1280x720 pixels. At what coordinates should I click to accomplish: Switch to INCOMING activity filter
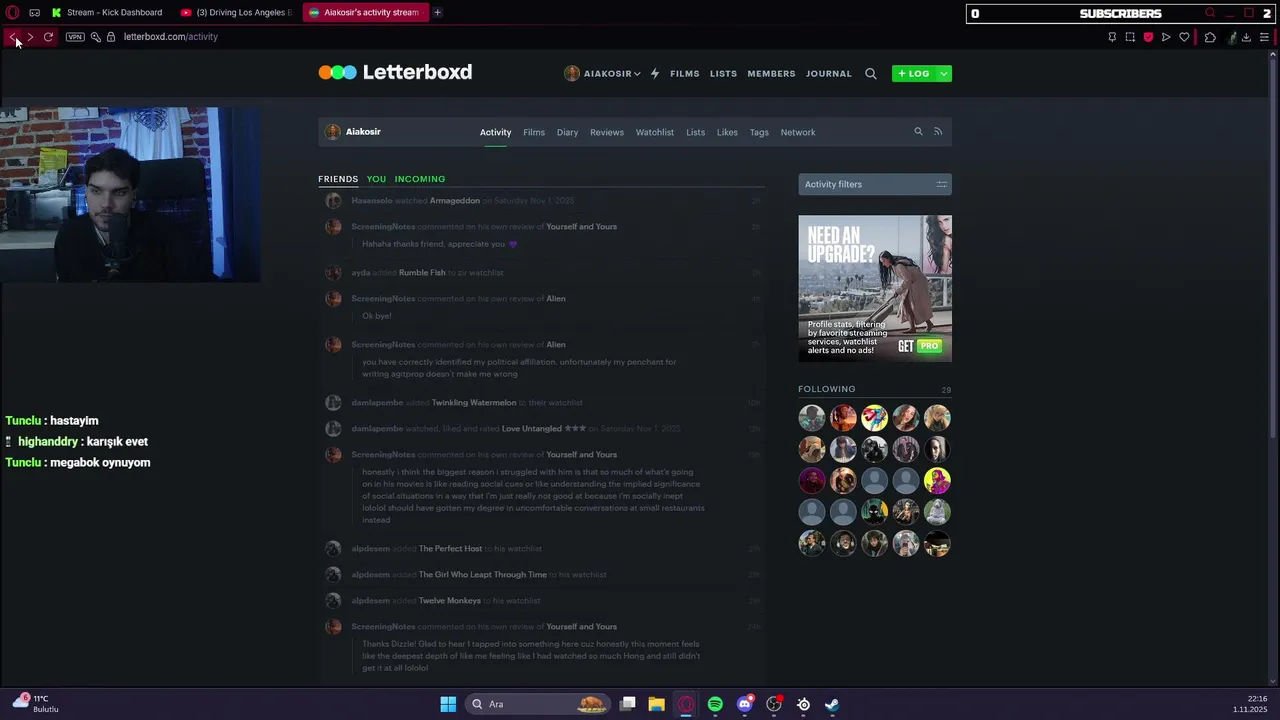420,179
